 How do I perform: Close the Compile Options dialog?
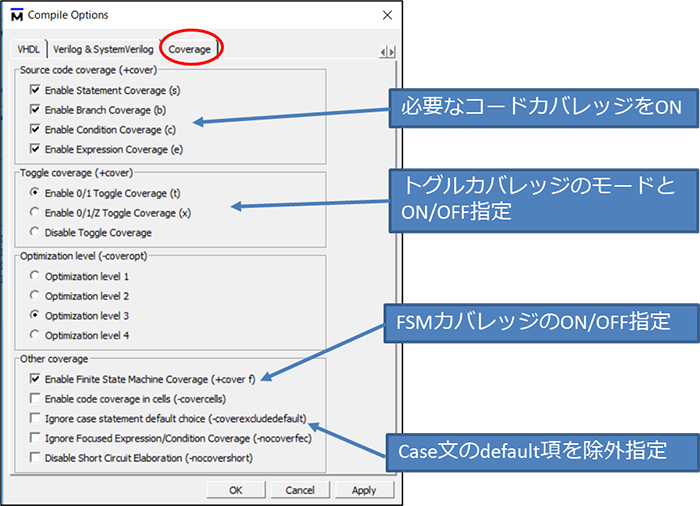click(x=387, y=15)
